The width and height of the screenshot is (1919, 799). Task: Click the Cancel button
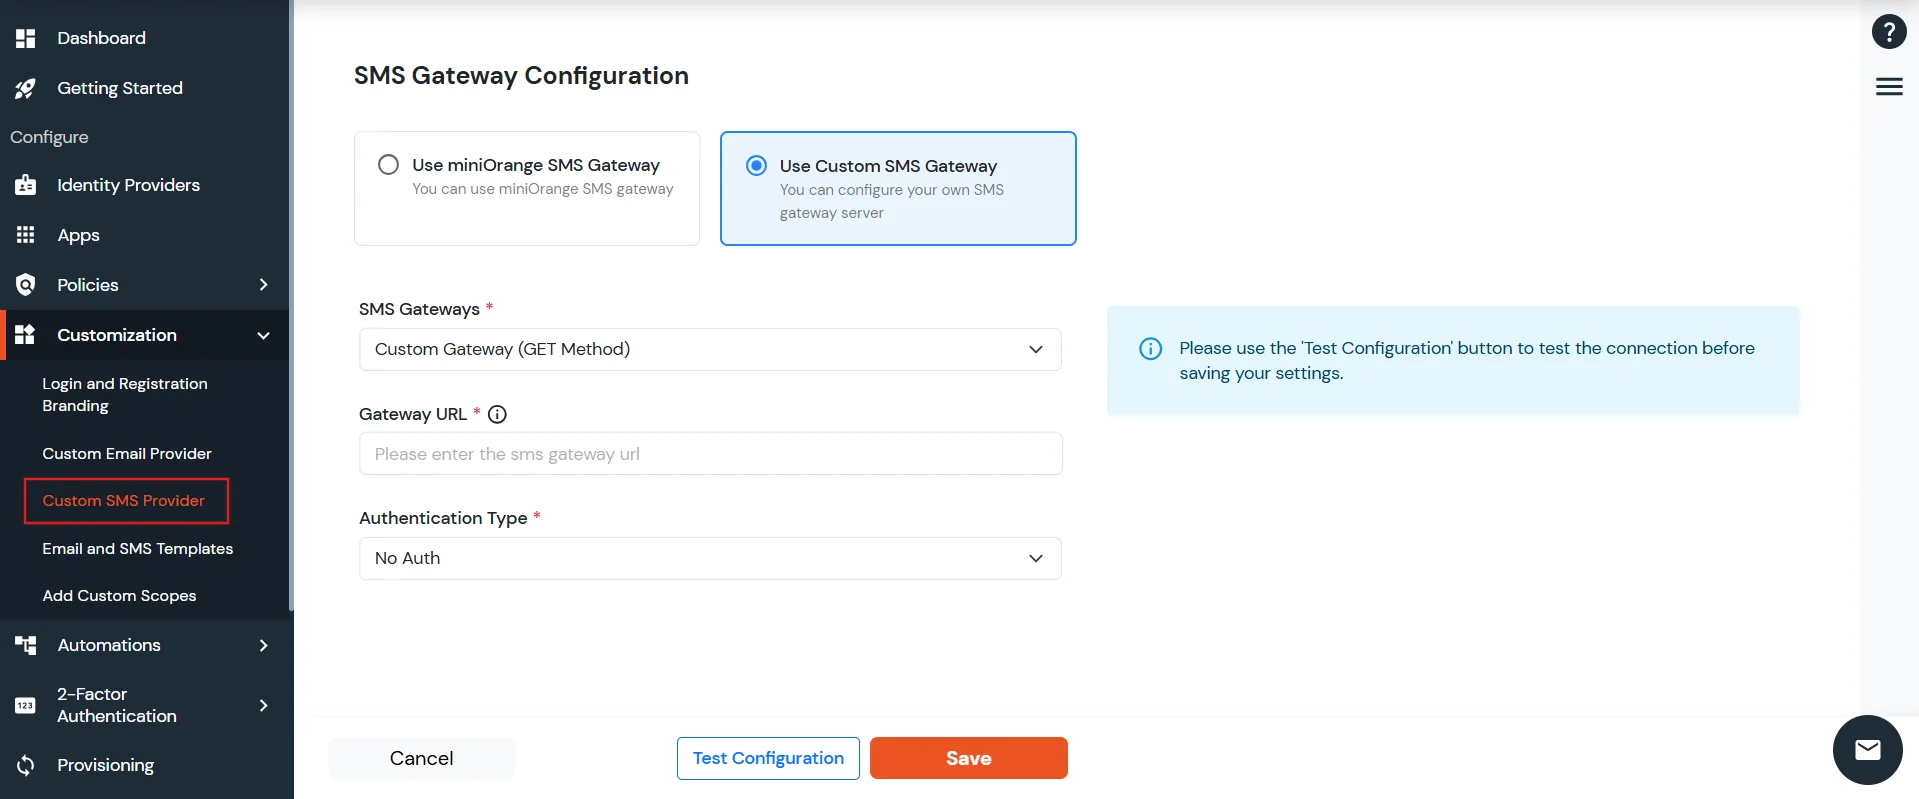click(x=422, y=758)
